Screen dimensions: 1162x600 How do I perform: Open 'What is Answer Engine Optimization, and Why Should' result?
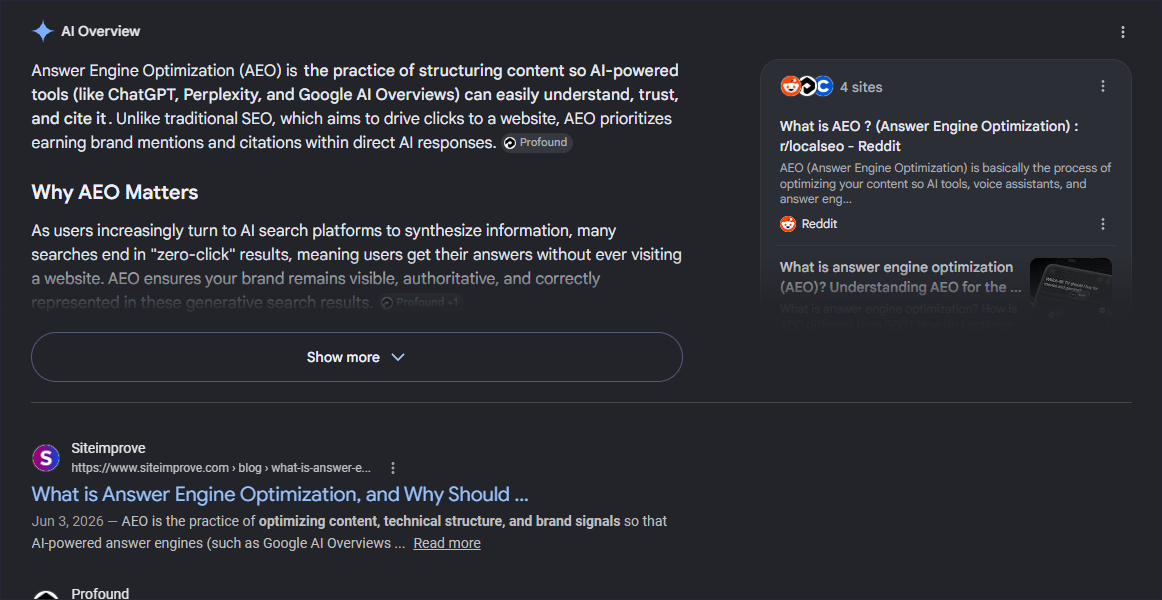[x=280, y=494]
